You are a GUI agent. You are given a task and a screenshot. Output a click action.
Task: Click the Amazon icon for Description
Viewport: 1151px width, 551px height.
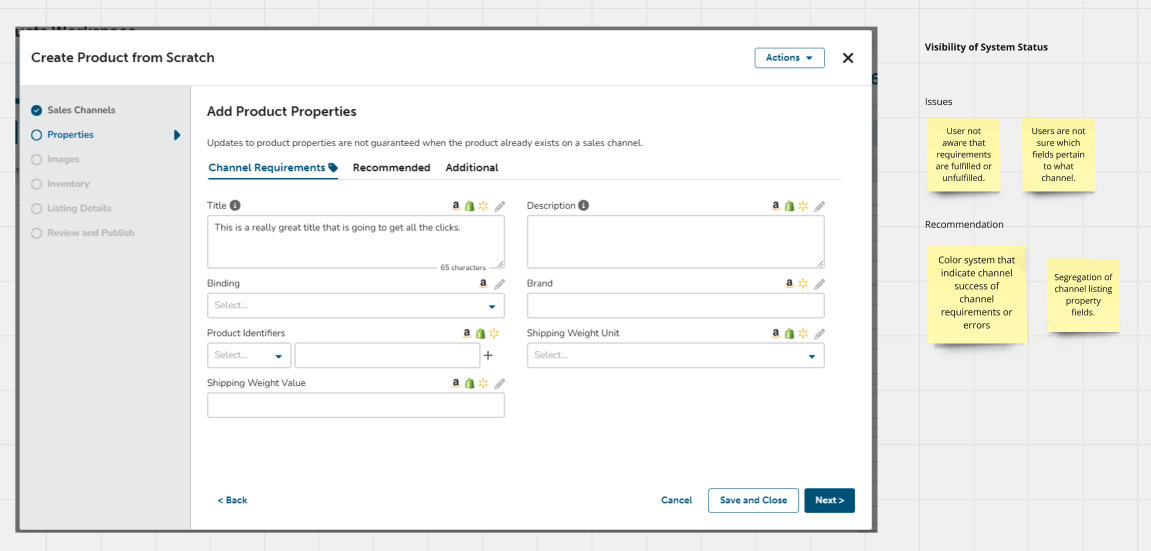[776, 206]
